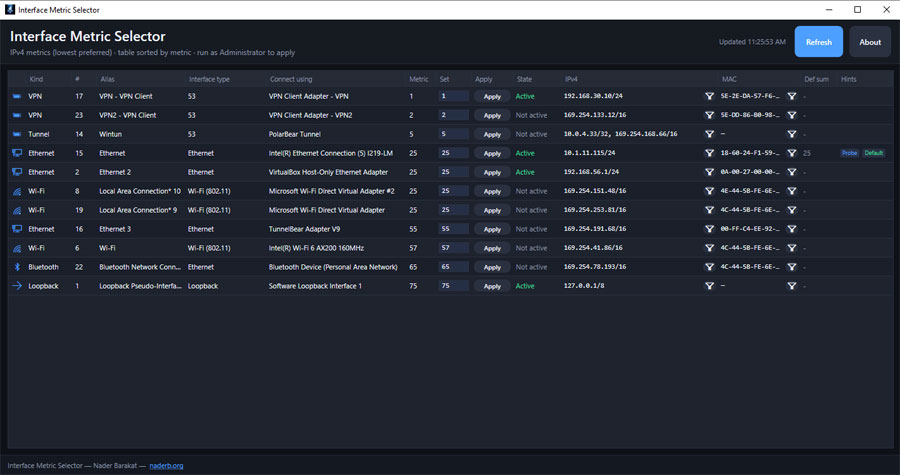The width and height of the screenshot is (900, 475).
Task: Open the naderb.org link in the footer
Action: coord(166,466)
